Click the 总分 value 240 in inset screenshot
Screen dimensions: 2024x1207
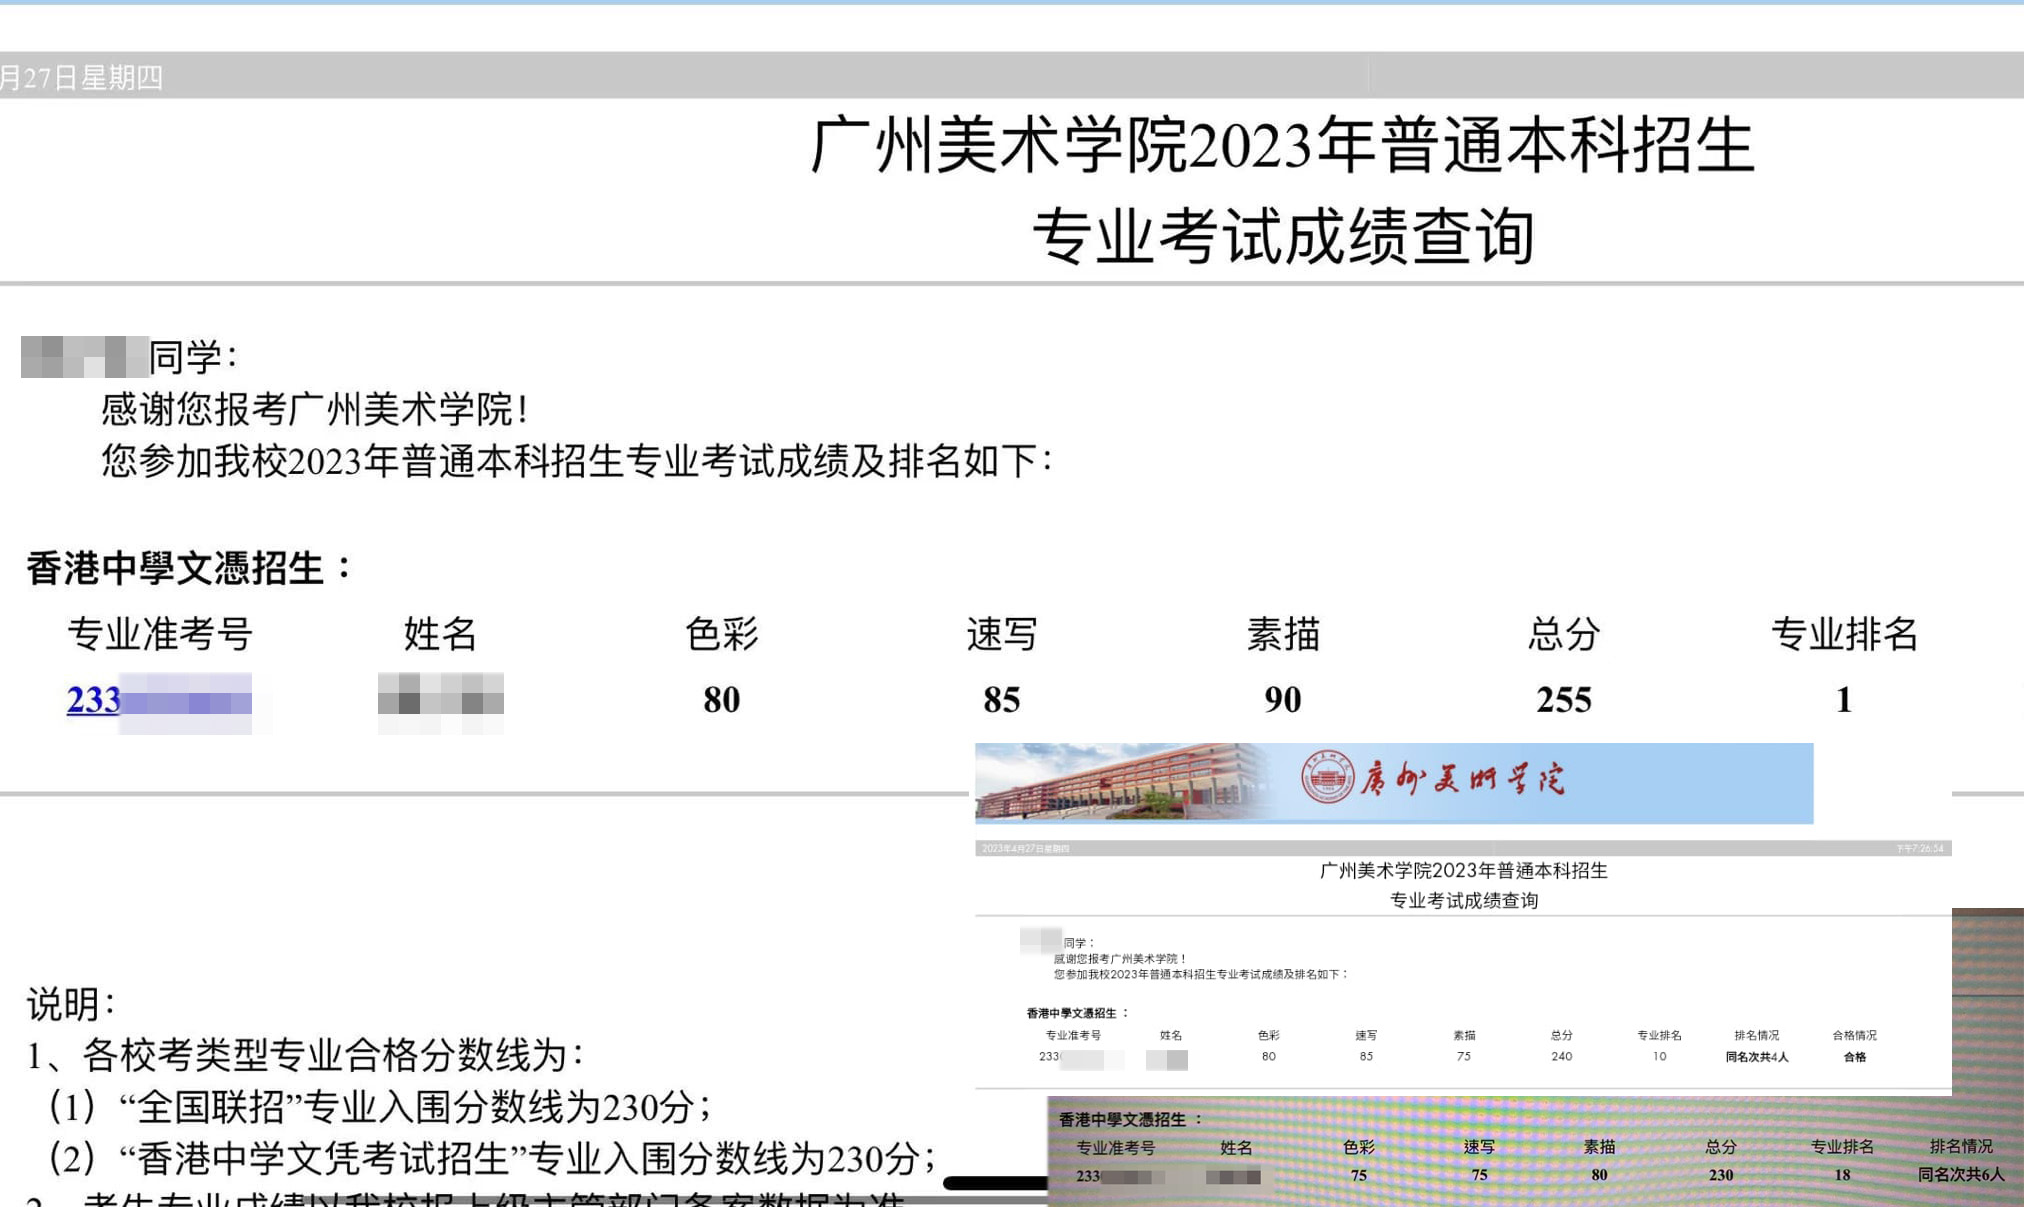[x=1562, y=1056]
